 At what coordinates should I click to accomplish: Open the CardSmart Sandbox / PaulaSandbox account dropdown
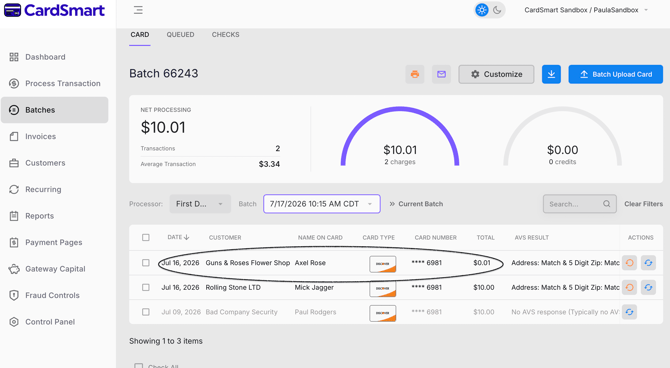[x=586, y=10]
